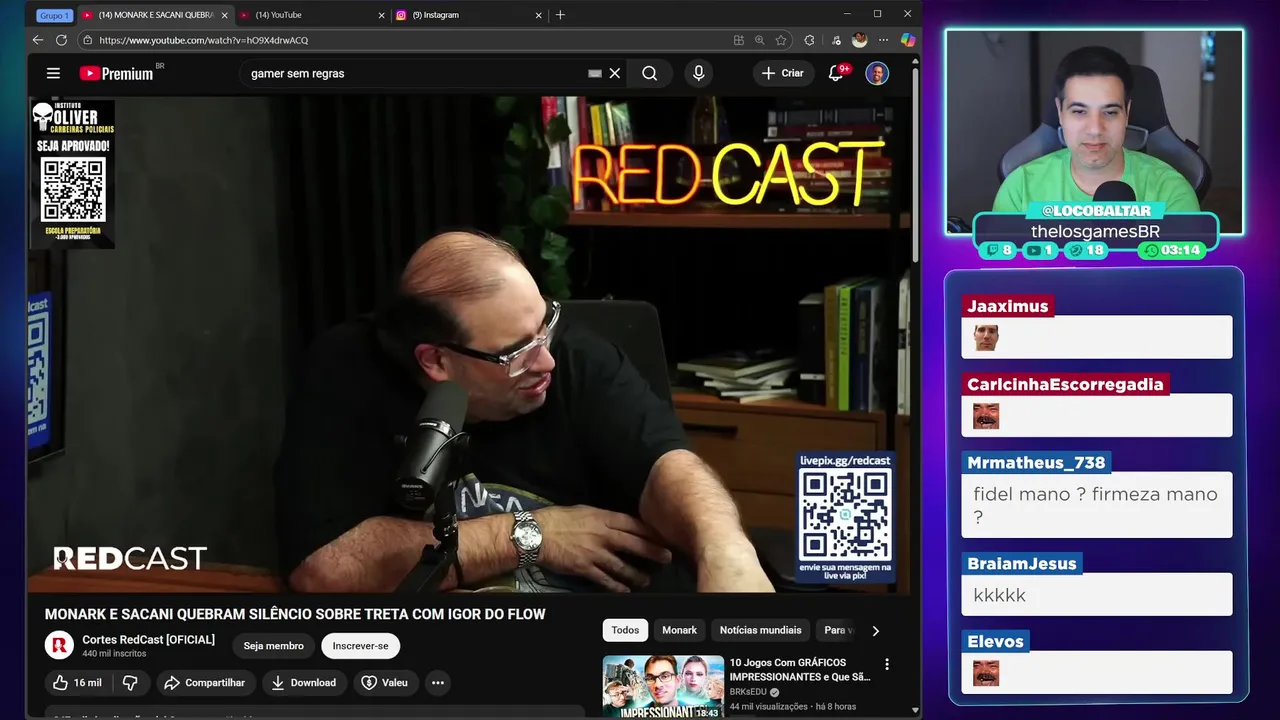Screen dimensions: 1280x720
Task: Open the Cortes RedCast [OFICIAL] channel name
Action: [148, 639]
